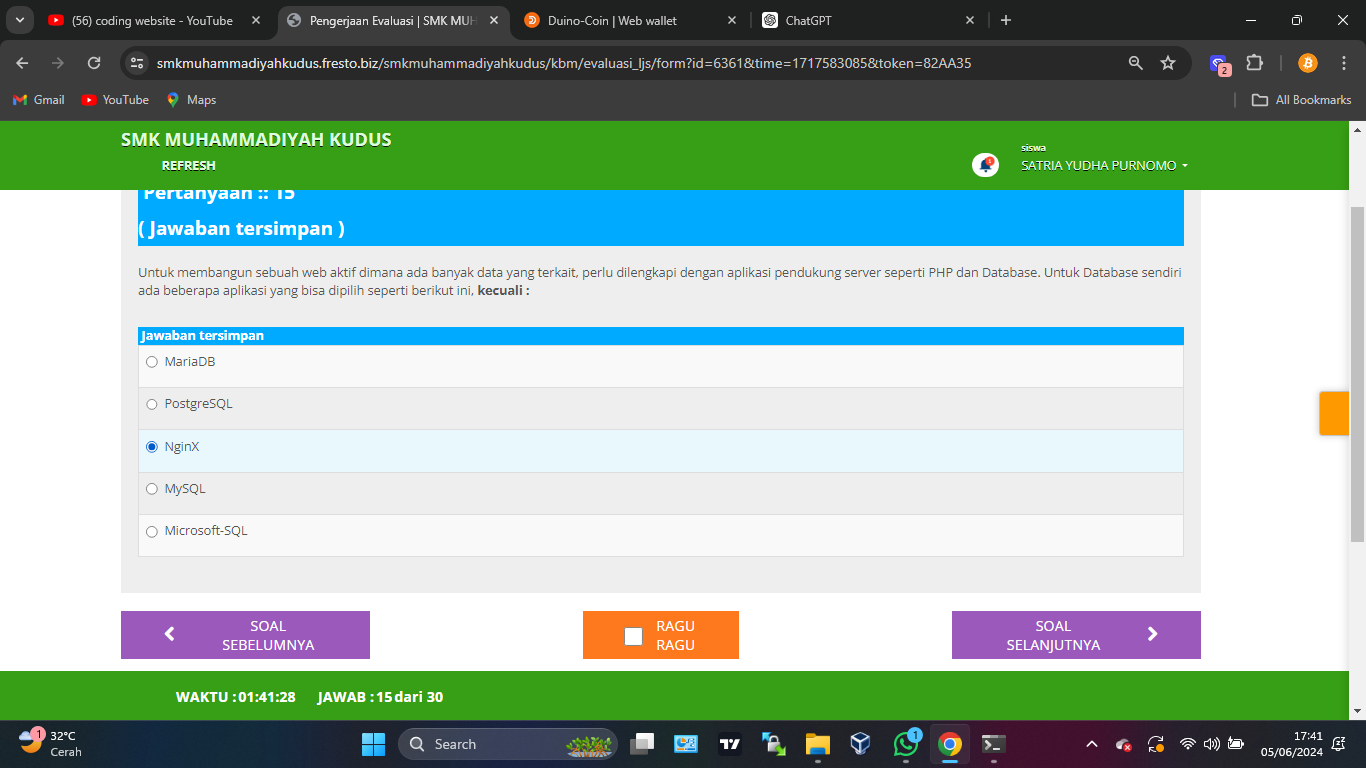Open the YouTube bookmark
The height and width of the screenshot is (768, 1366).
pos(115,100)
